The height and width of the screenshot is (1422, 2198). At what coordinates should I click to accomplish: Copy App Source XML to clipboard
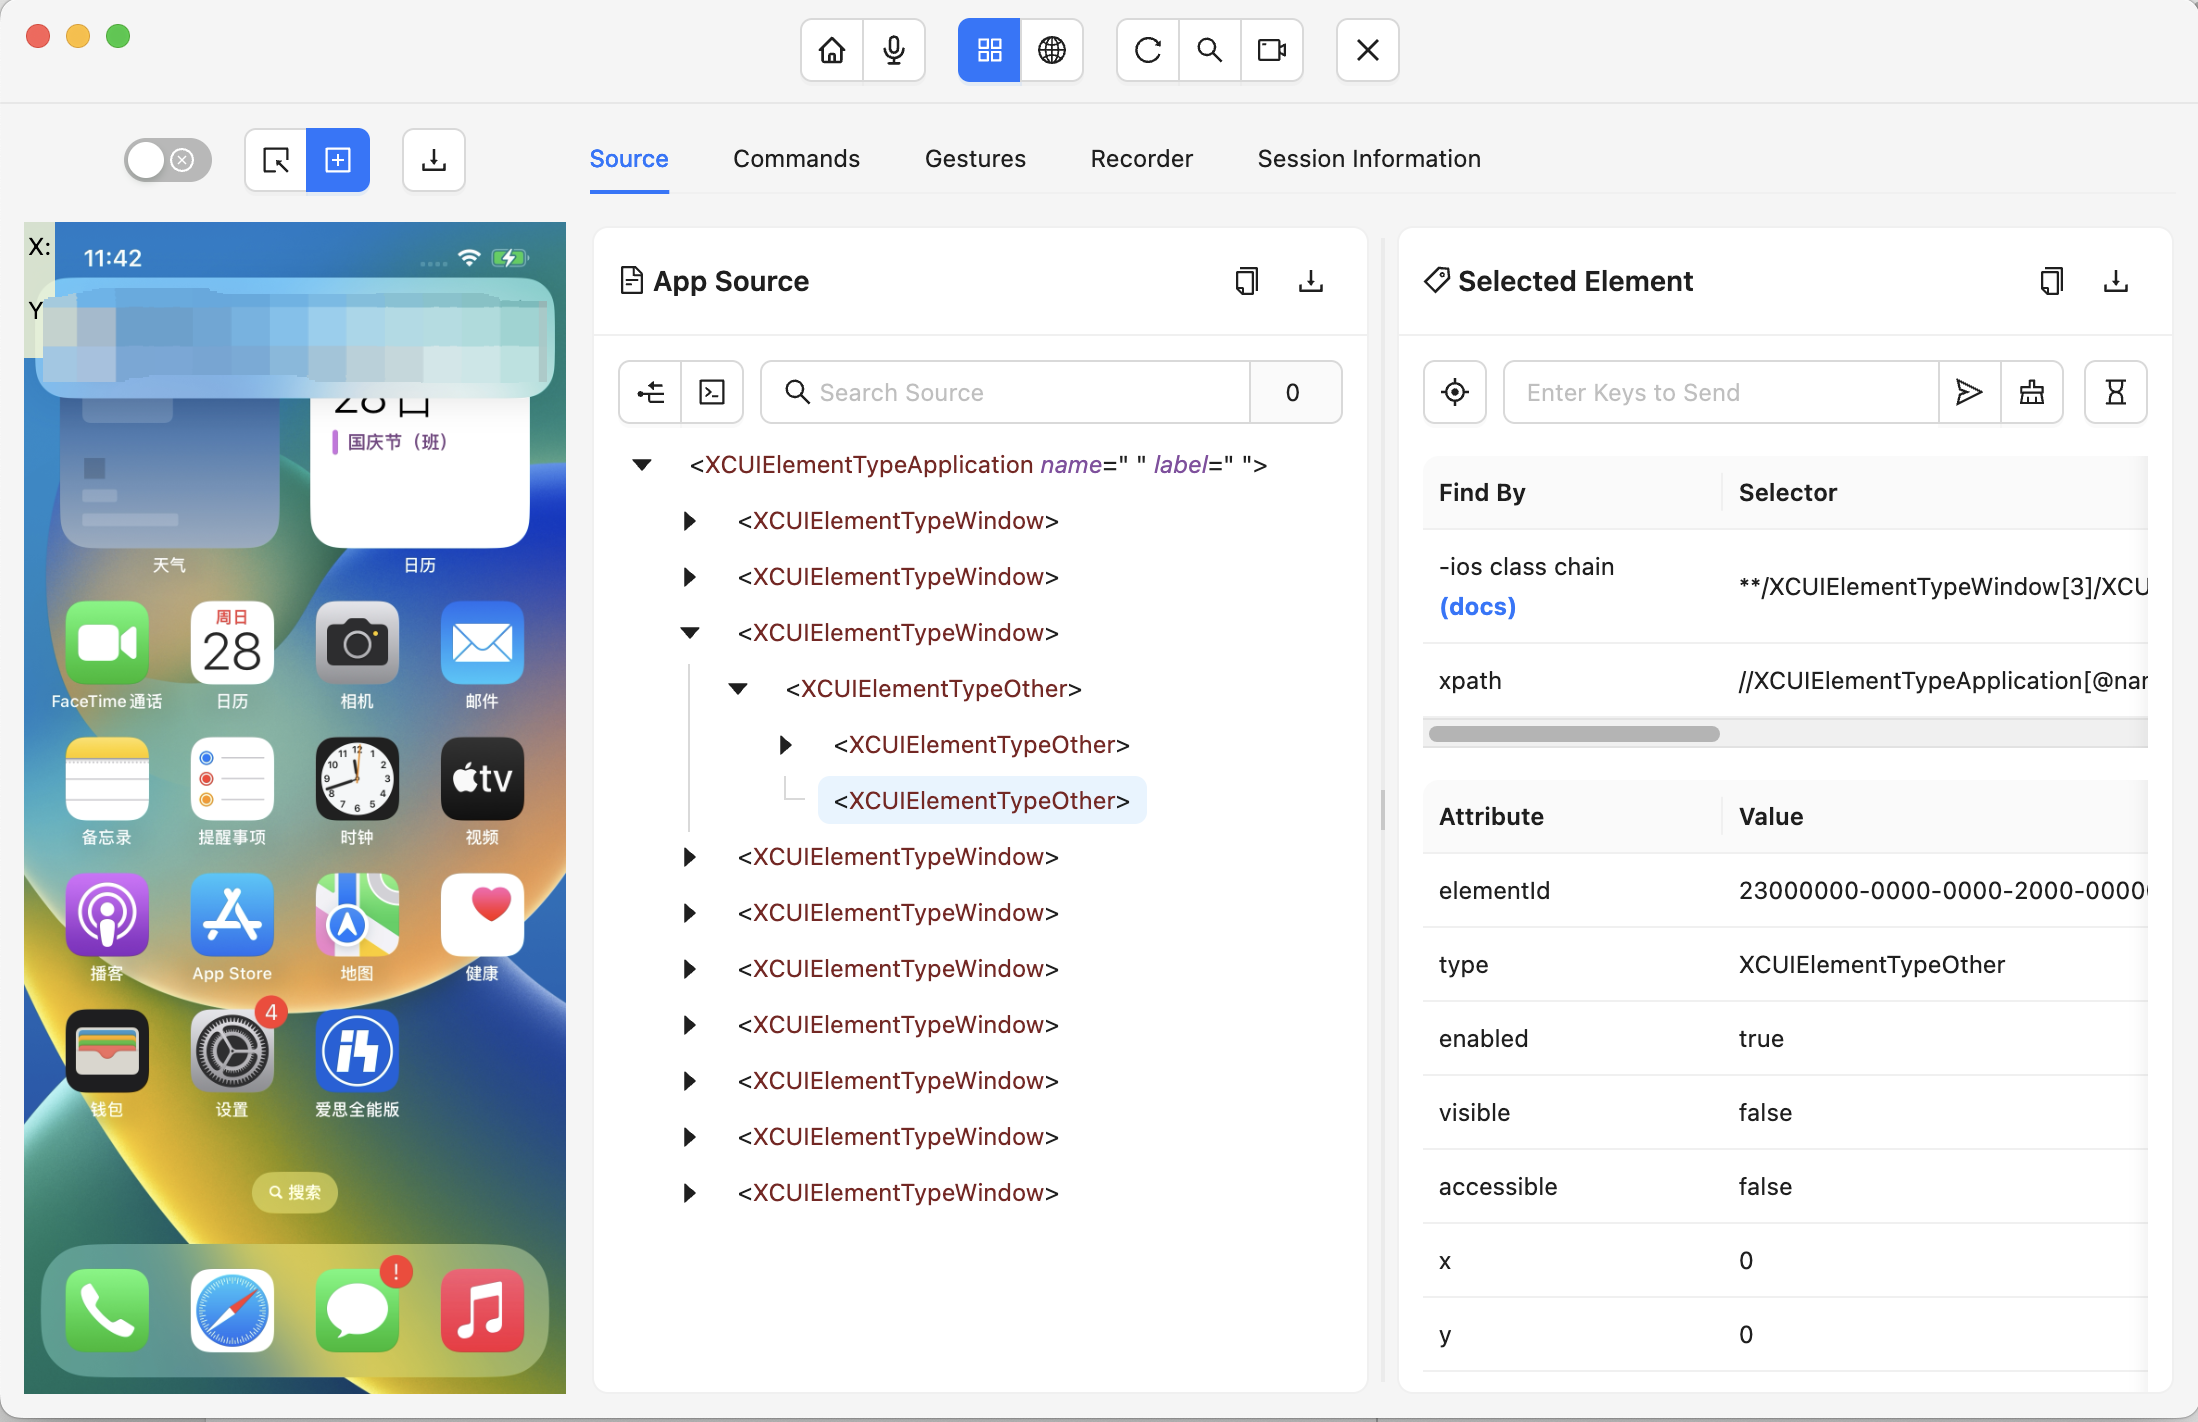click(x=1246, y=281)
